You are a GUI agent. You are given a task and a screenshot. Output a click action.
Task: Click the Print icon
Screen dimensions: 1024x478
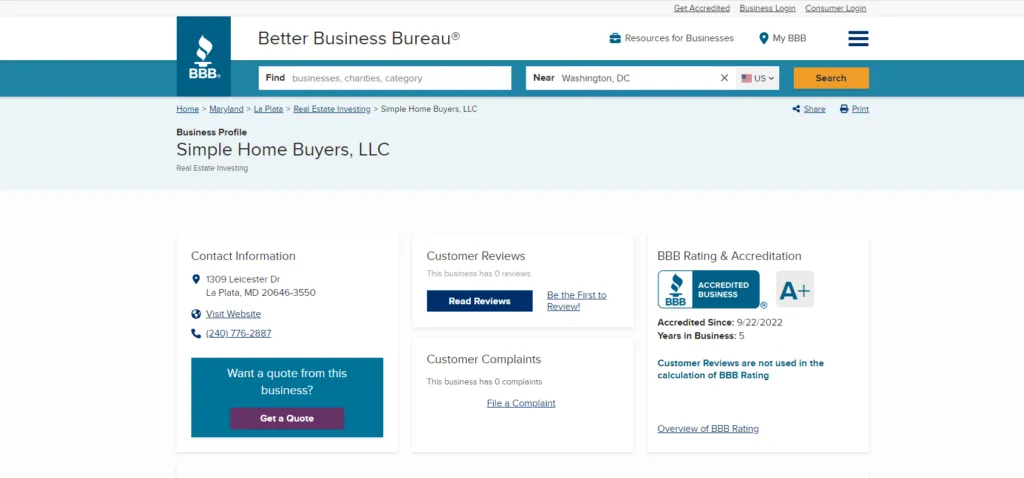tap(844, 109)
